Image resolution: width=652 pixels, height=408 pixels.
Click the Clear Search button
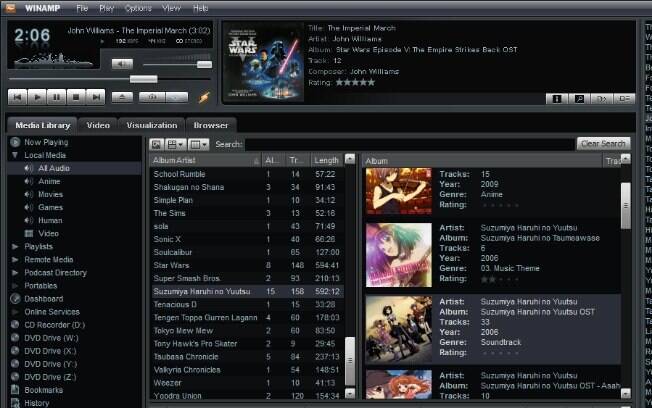(x=603, y=144)
